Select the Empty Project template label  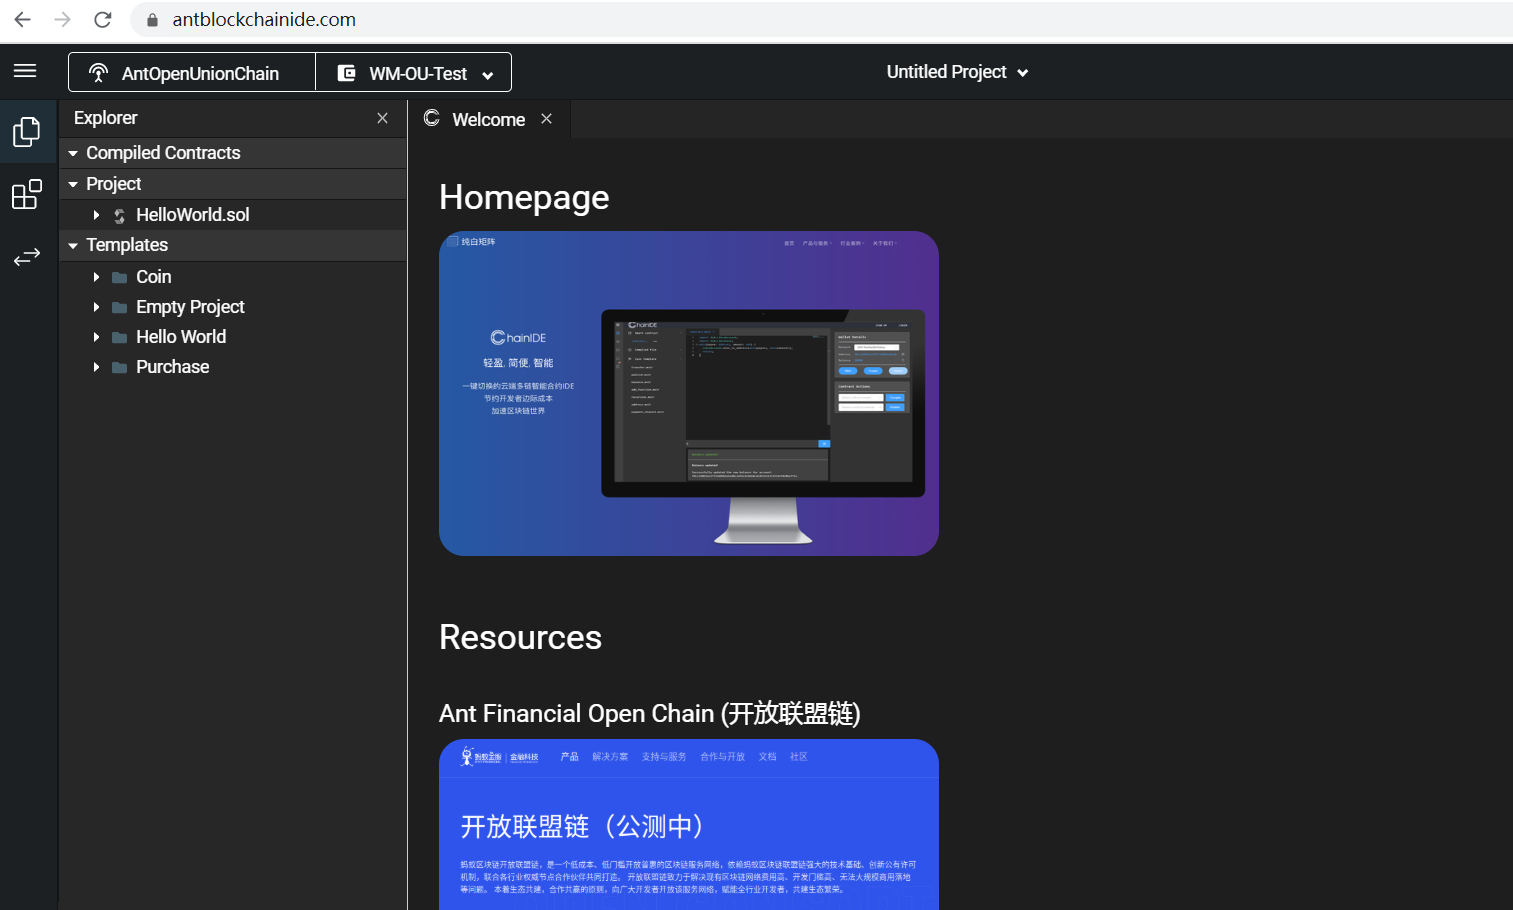[x=190, y=307]
